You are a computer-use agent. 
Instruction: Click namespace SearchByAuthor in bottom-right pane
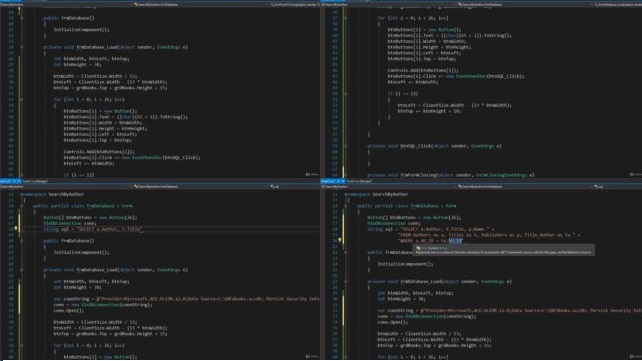pyautogui.click(x=376, y=194)
